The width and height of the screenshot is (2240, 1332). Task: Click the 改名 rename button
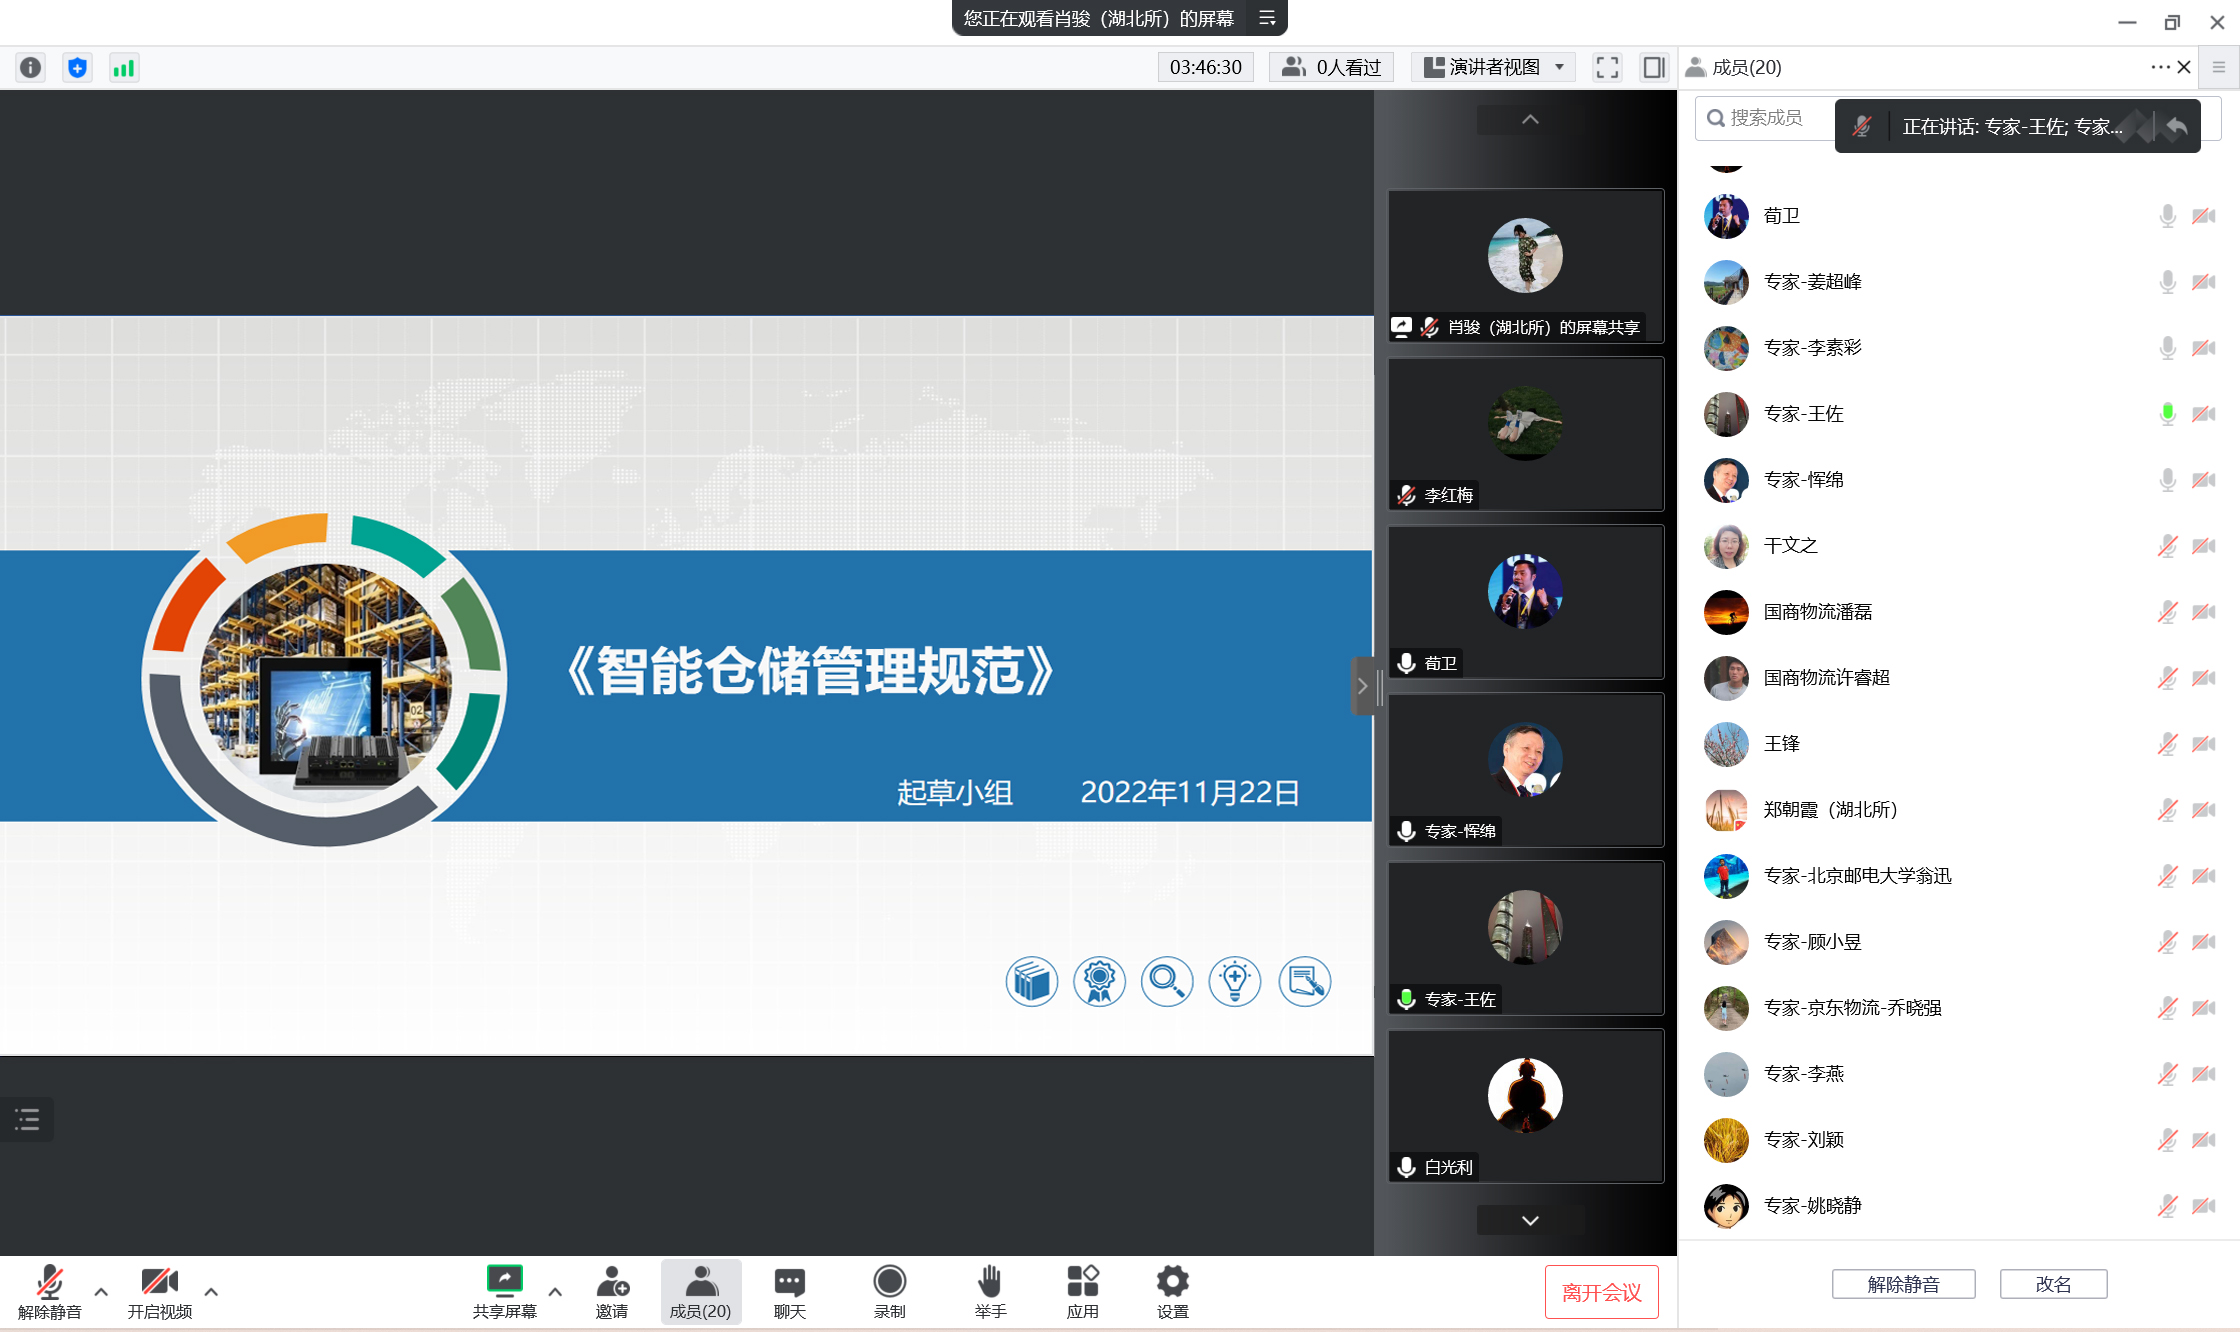pos(2053,1284)
